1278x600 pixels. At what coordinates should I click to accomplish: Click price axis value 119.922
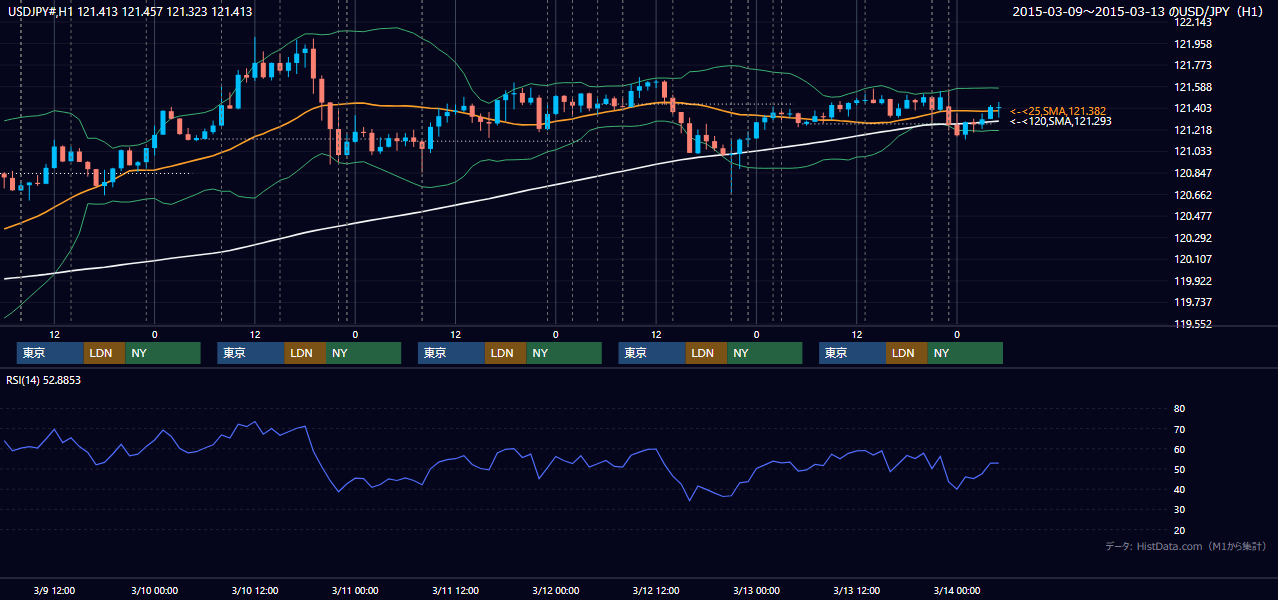pyautogui.click(x=1193, y=281)
